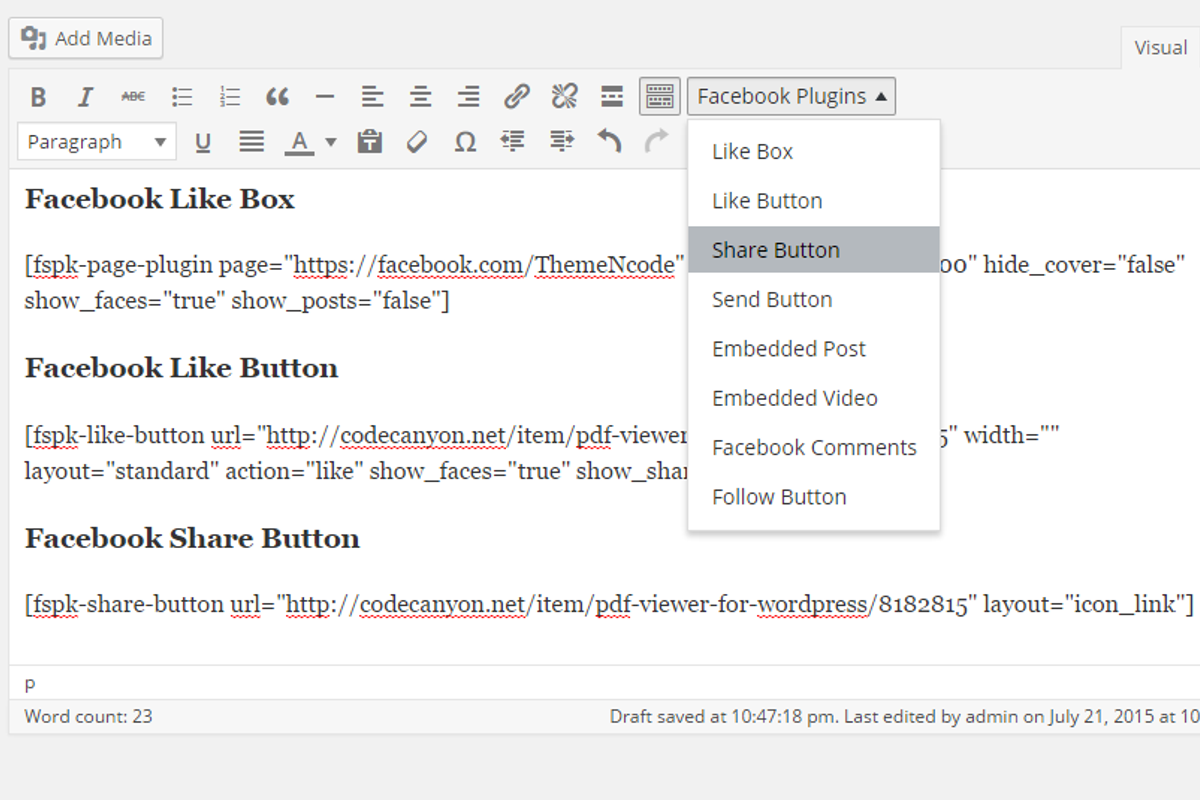Undo the last edit
Image resolution: width=1200 pixels, height=800 pixels.
[609, 142]
